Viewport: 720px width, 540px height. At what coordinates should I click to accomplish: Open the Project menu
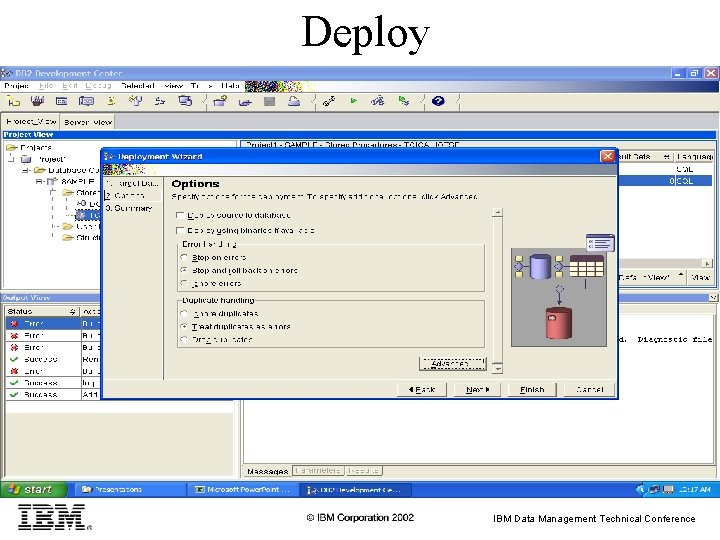[x=17, y=86]
